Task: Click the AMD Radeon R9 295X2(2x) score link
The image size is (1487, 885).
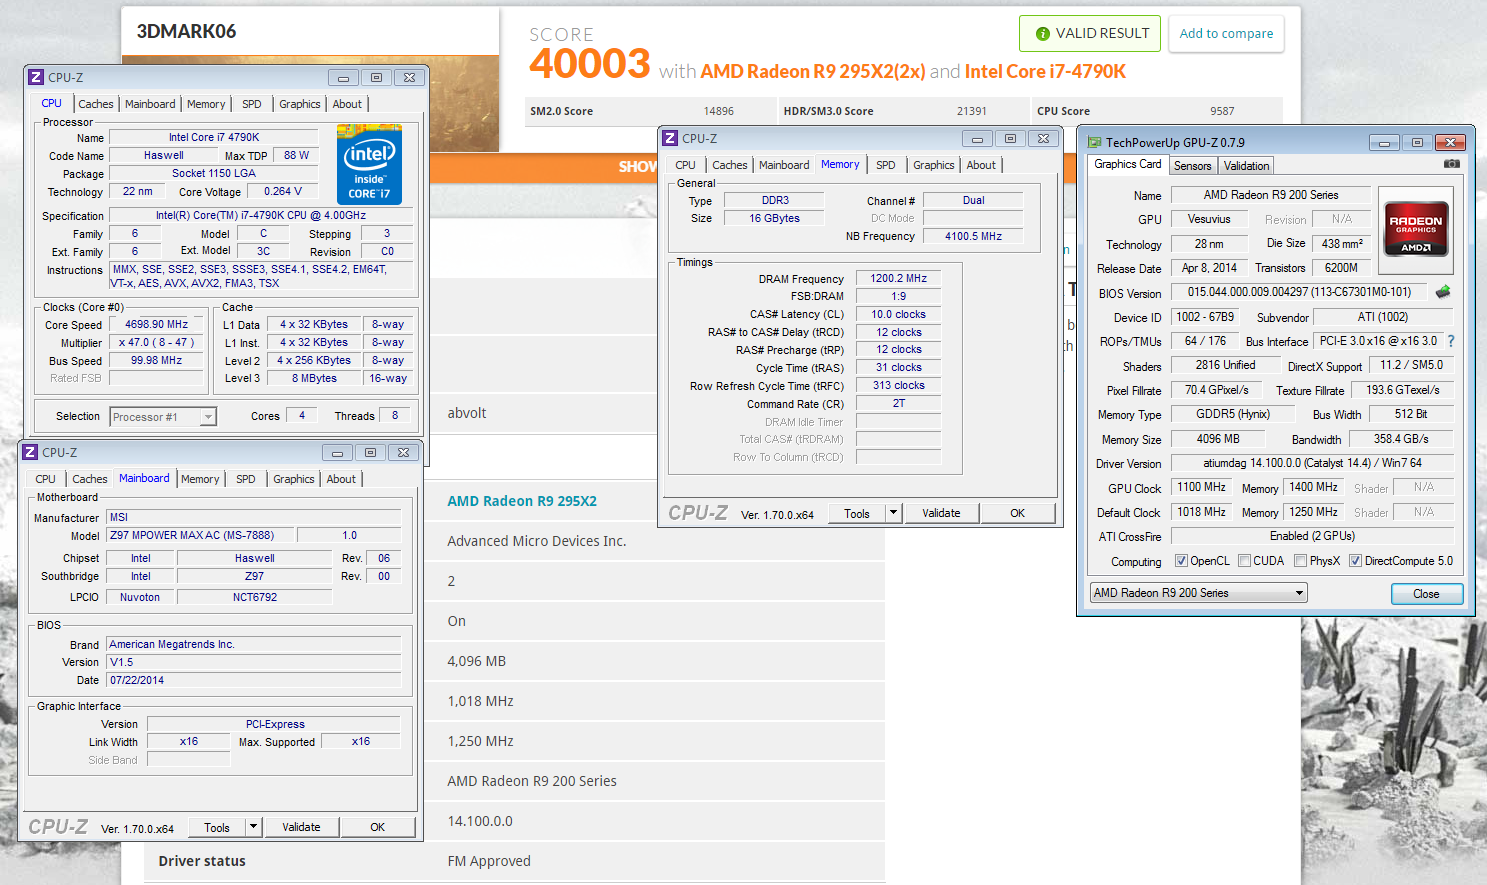Action: pyautogui.click(x=813, y=71)
